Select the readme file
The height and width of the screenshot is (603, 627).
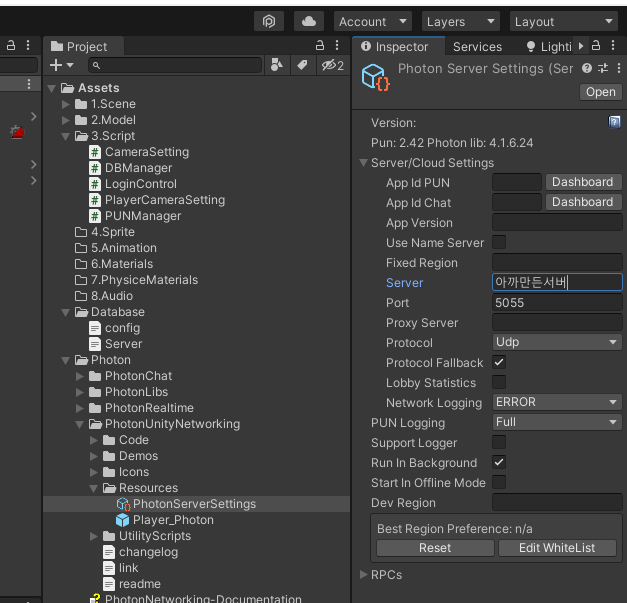click(132, 584)
